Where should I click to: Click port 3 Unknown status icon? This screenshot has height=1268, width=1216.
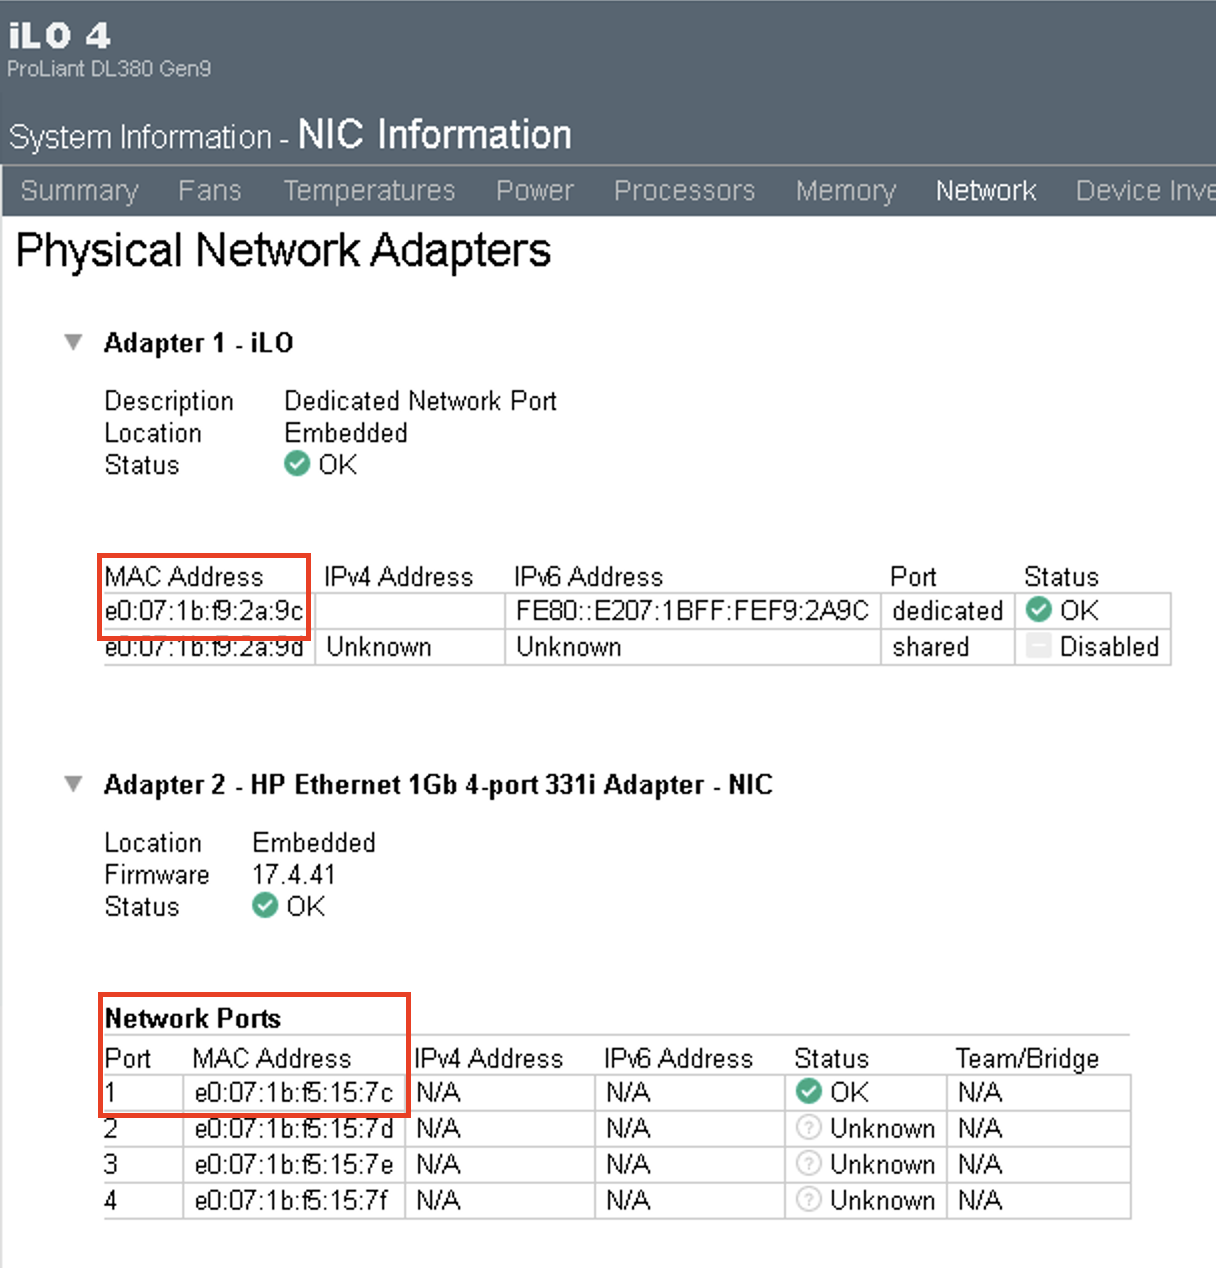pos(809,1164)
